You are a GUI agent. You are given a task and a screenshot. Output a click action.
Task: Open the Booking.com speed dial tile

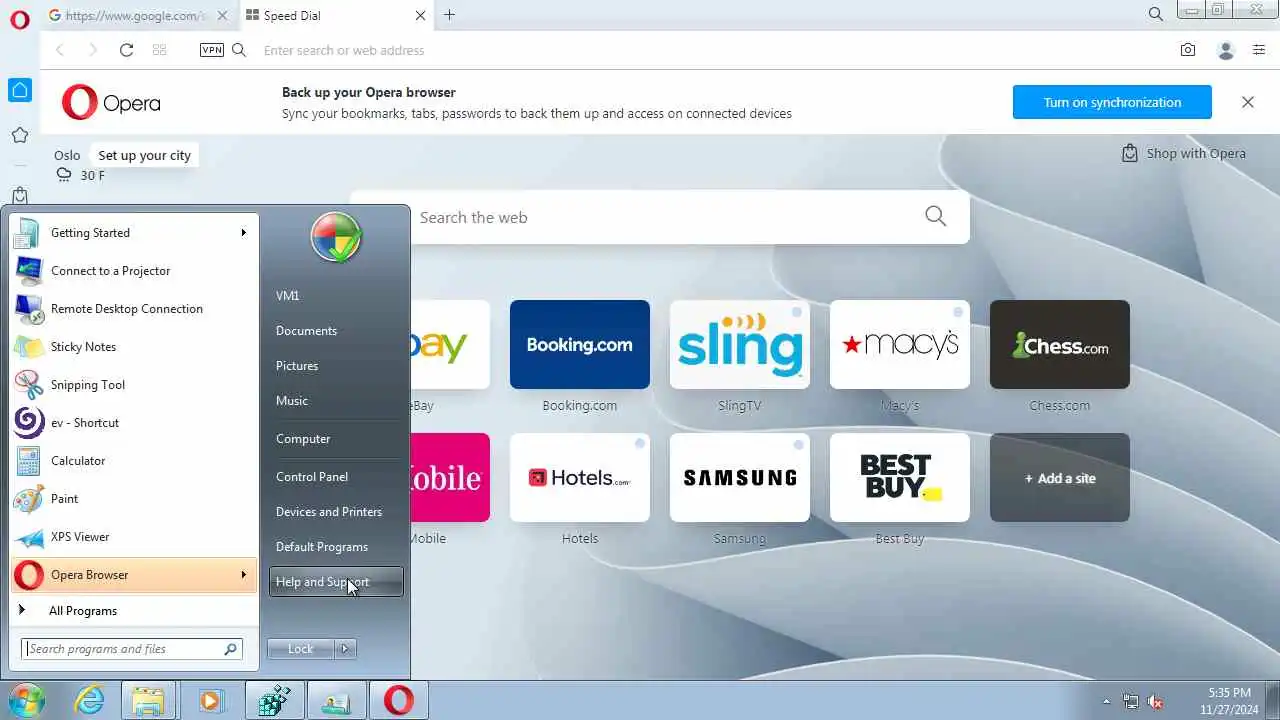click(580, 345)
